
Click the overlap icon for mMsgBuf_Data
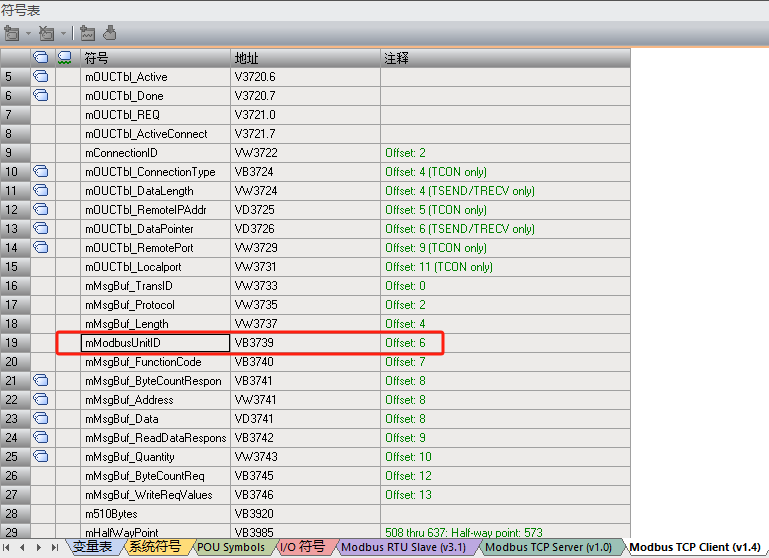click(x=41, y=419)
